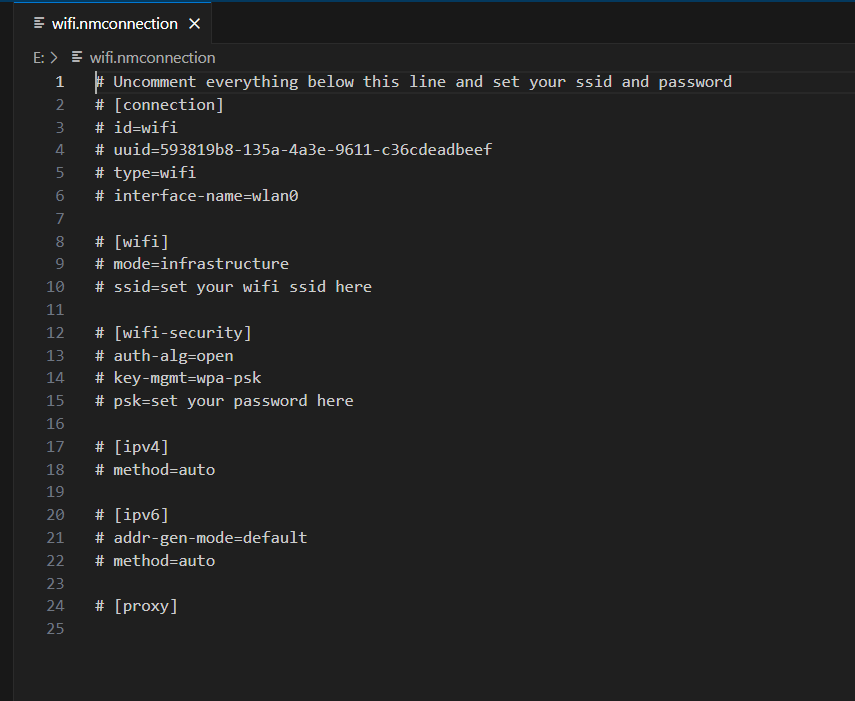Click line number 8 in the gutter

point(60,241)
